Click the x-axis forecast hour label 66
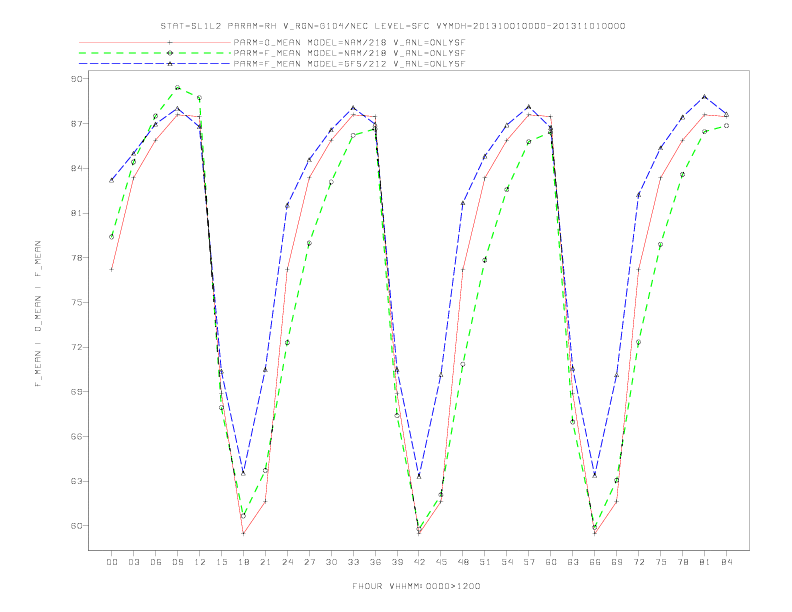This screenshot has width=792, height=612. click(595, 562)
